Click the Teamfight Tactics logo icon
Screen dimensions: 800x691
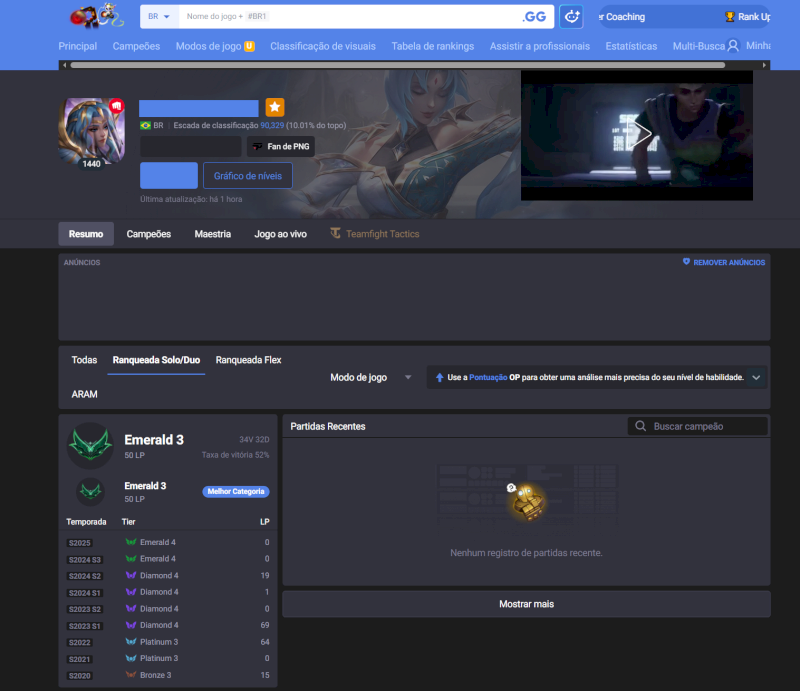(x=335, y=233)
